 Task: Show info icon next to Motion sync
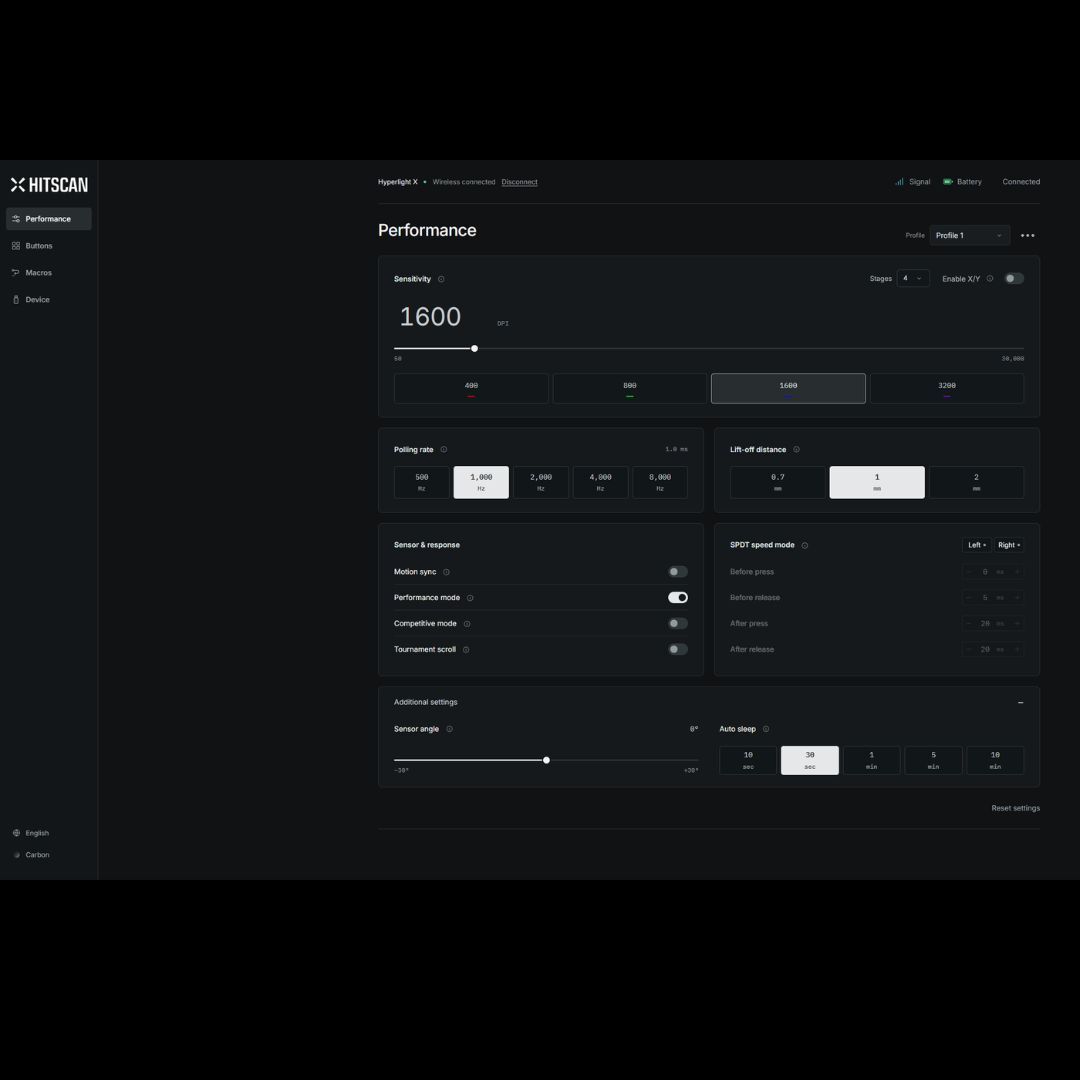pos(446,572)
